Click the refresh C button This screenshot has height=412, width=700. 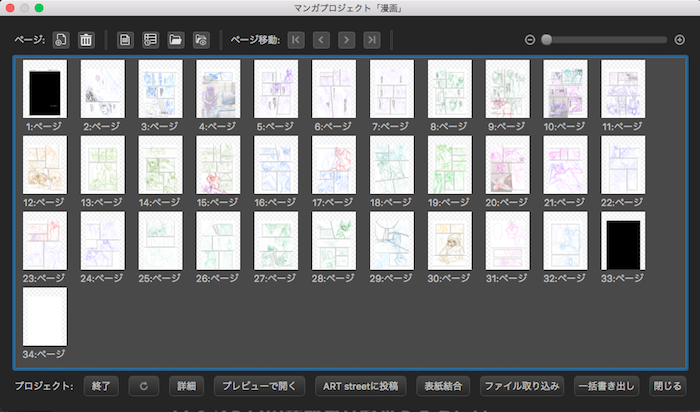click(144, 386)
